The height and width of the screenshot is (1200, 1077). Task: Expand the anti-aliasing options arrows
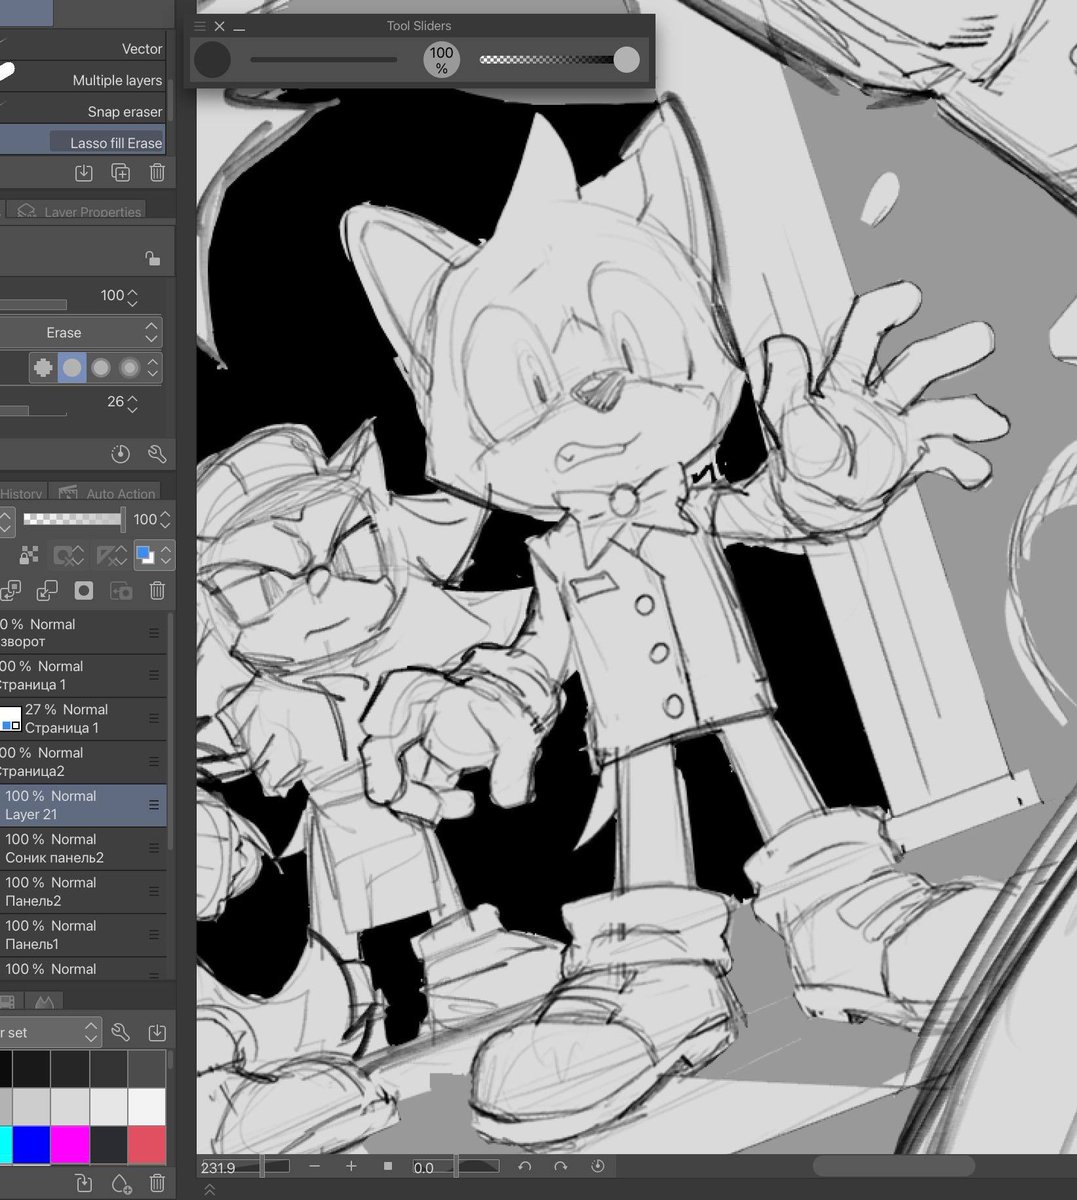click(x=153, y=368)
